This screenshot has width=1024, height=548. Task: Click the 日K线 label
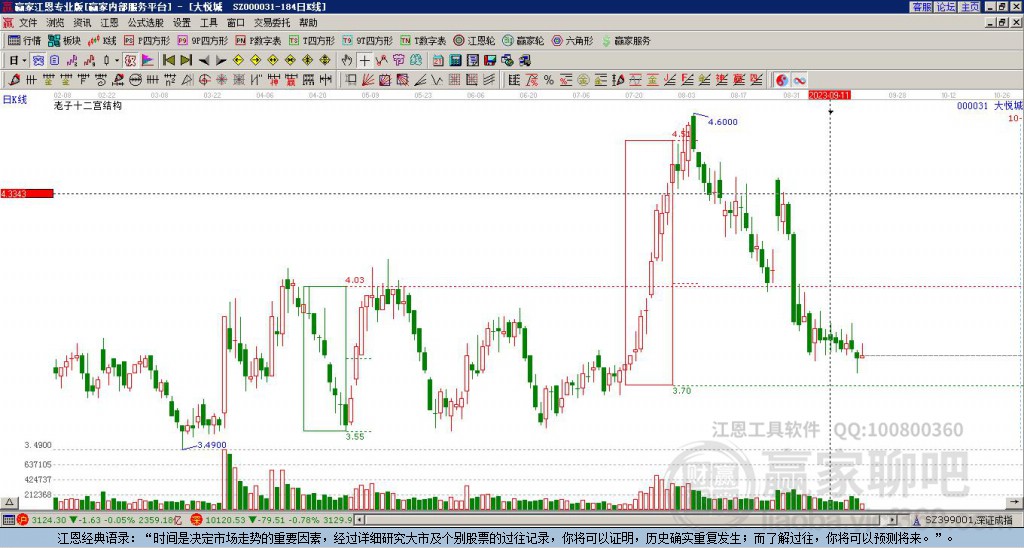click(x=14, y=100)
